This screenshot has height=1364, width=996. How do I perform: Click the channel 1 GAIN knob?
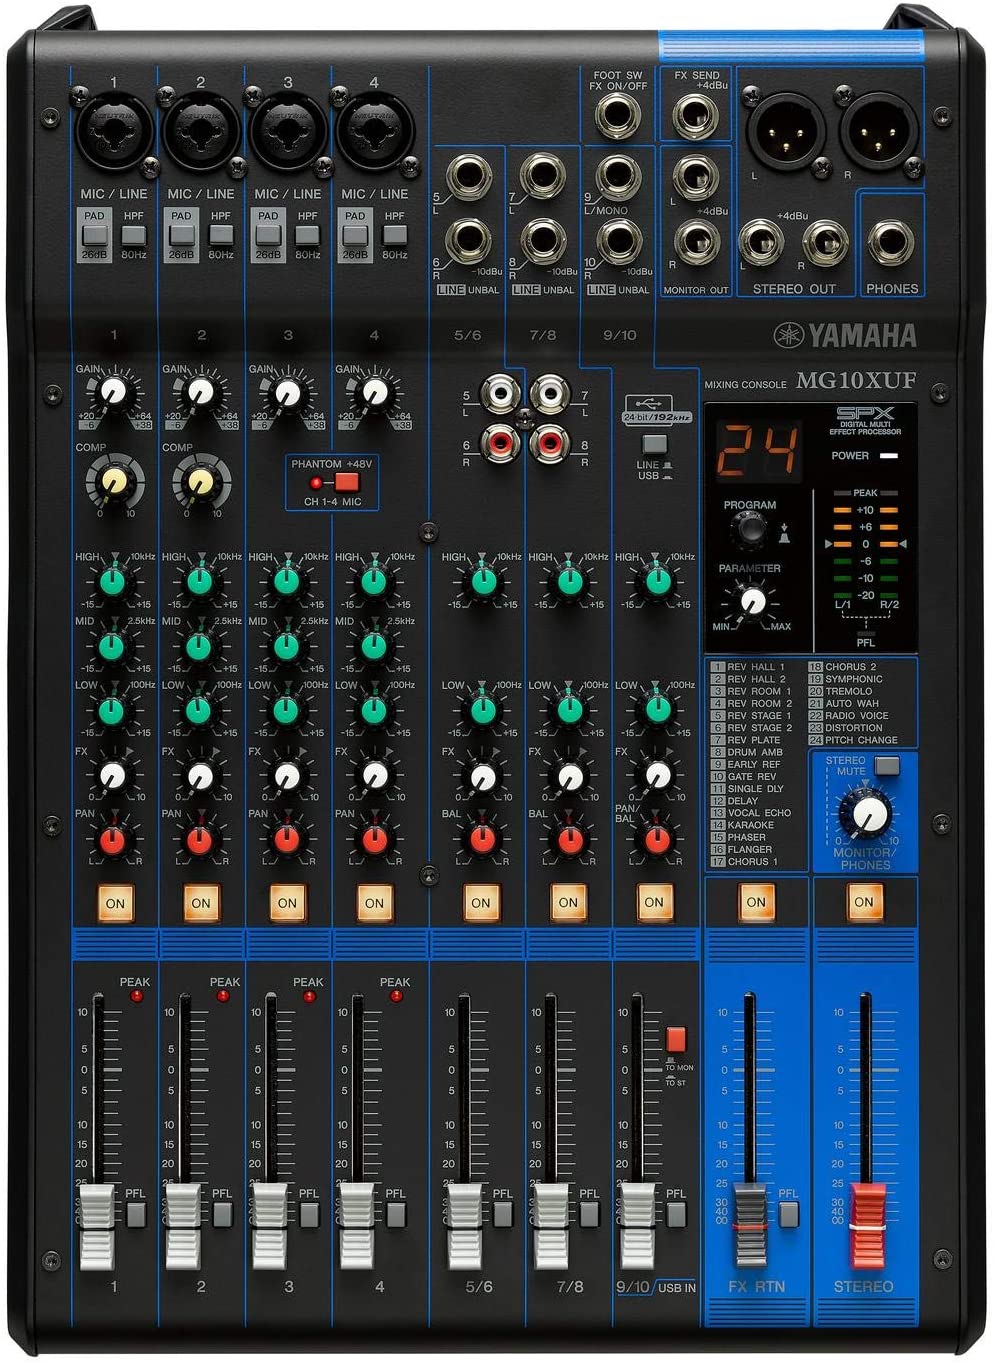pos(114,390)
